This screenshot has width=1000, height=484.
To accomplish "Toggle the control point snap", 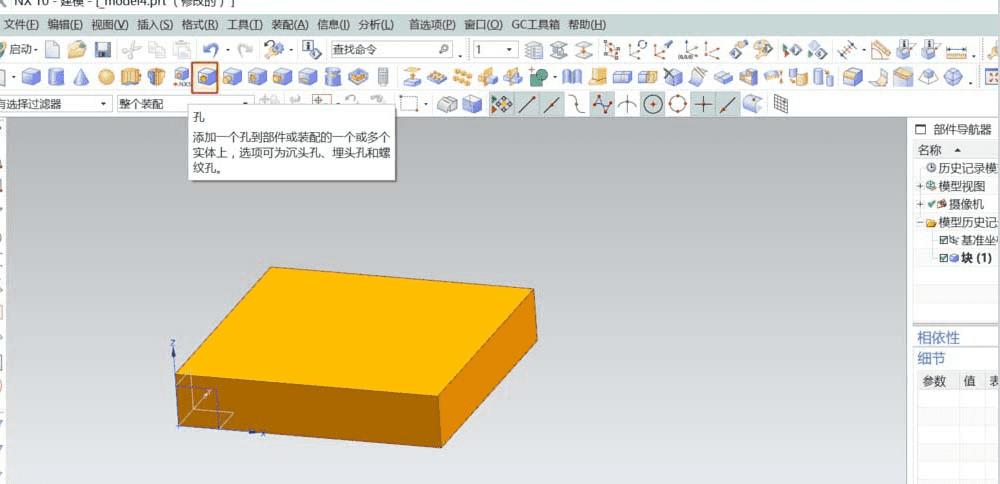I will (x=577, y=104).
